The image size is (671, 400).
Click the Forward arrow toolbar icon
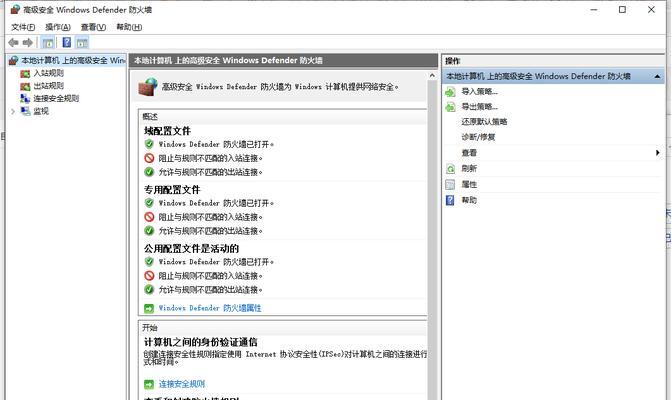point(28,42)
